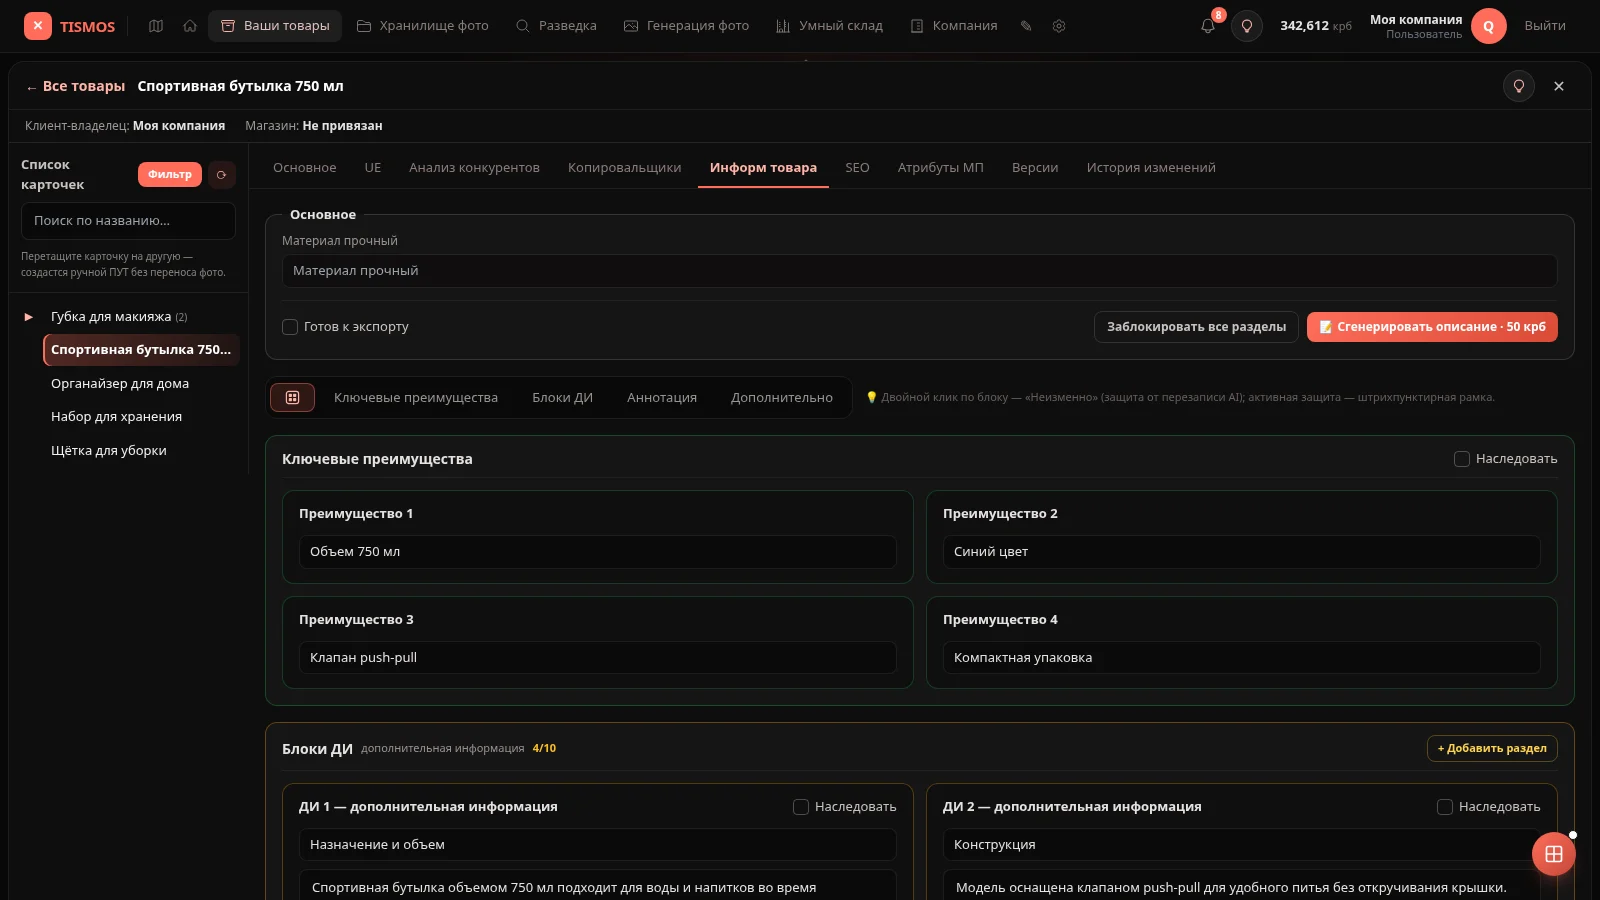The height and width of the screenshot is (900, 1600).
Task: Open the История изменений tab
Action: pos(1151,168)
